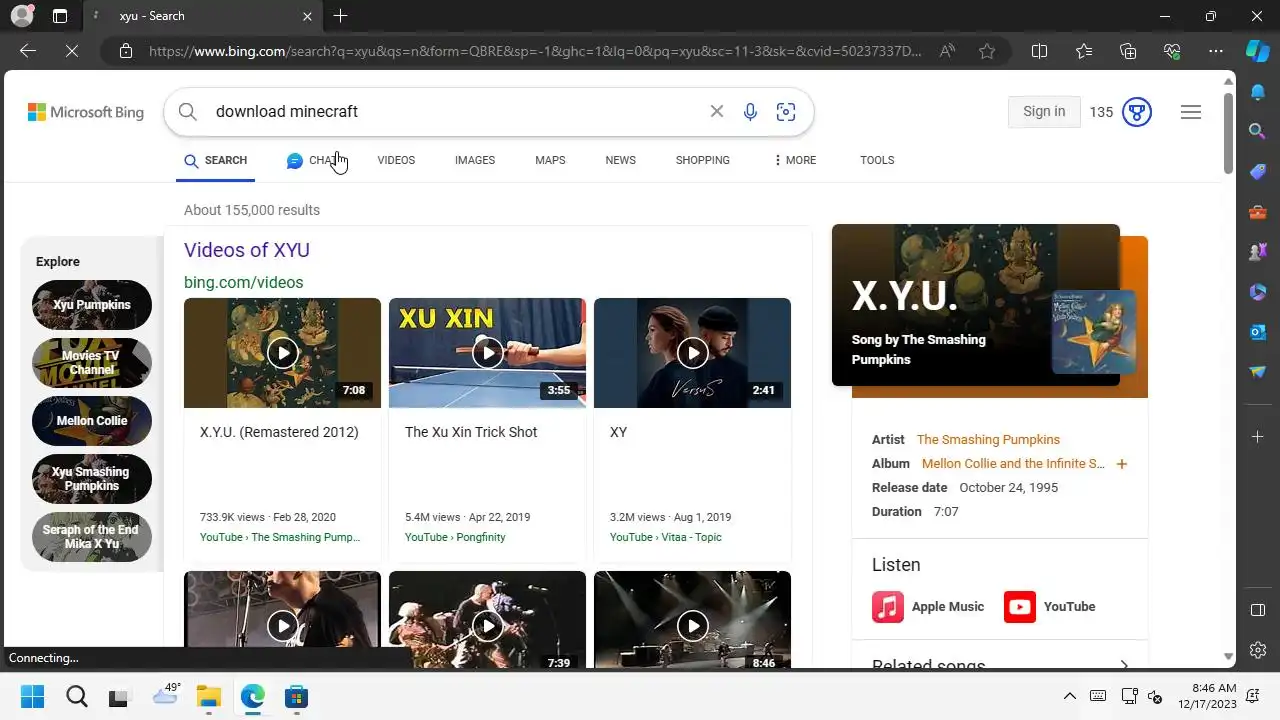This screenshot has width=1280, height=720.
Task: Open Microsoft Bing logo home
Action: 86,112
